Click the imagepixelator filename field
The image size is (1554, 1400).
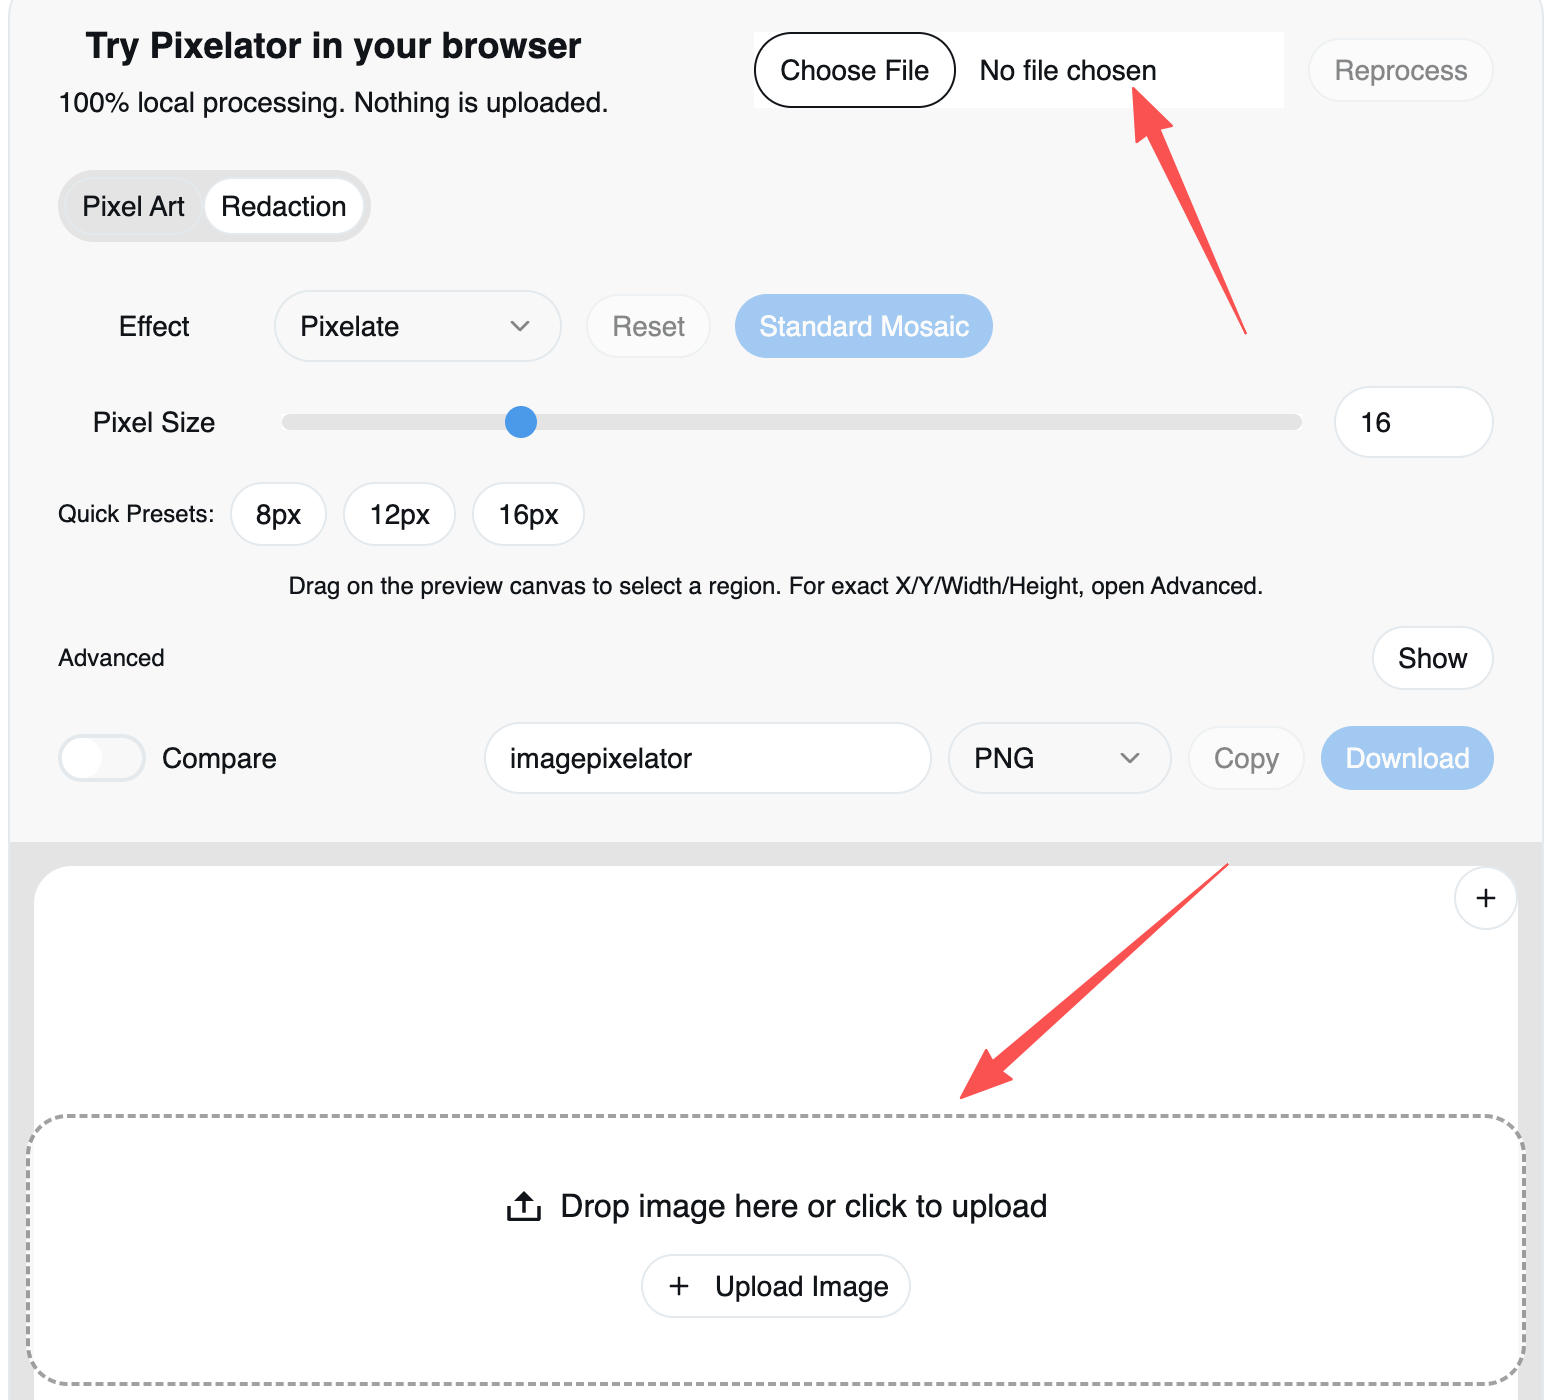(x=707, y=758)
